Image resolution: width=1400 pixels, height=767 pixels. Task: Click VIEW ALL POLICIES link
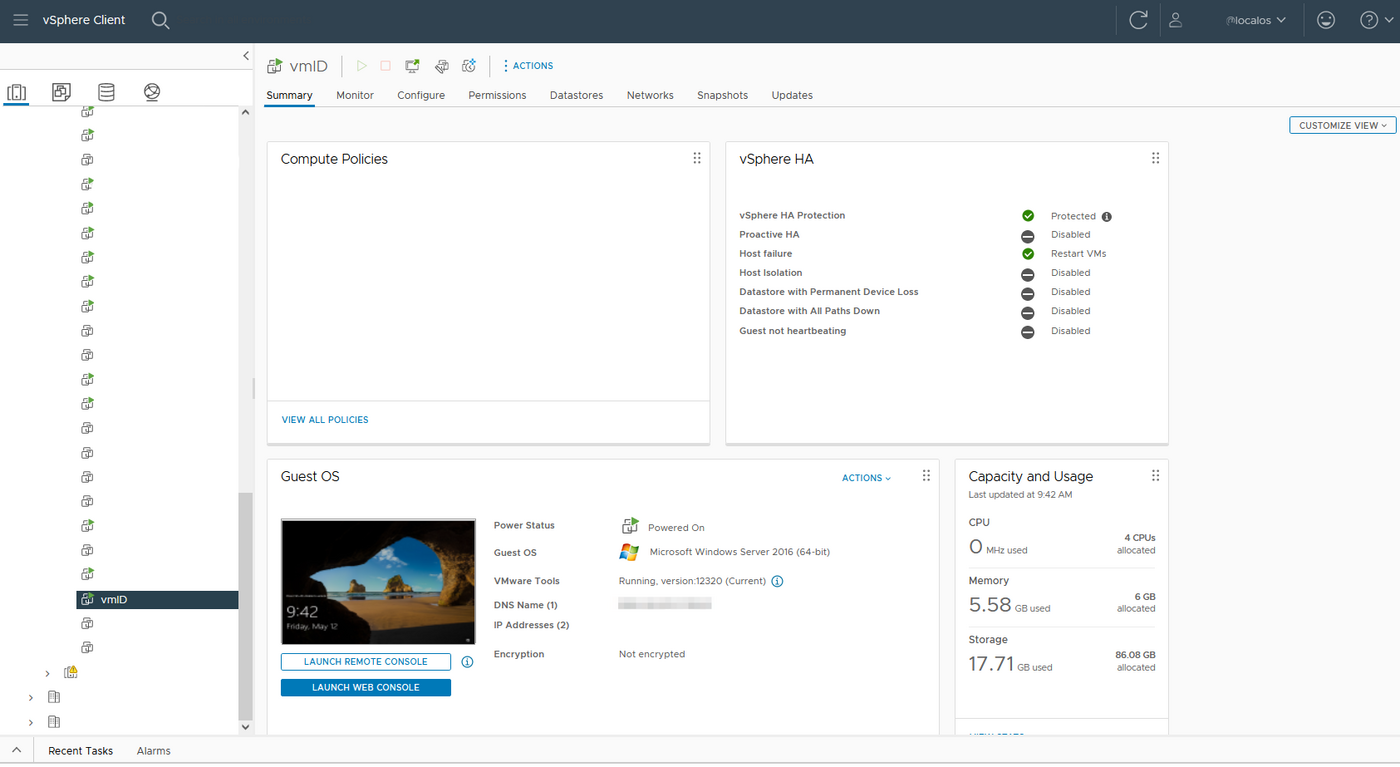[324, 419]
